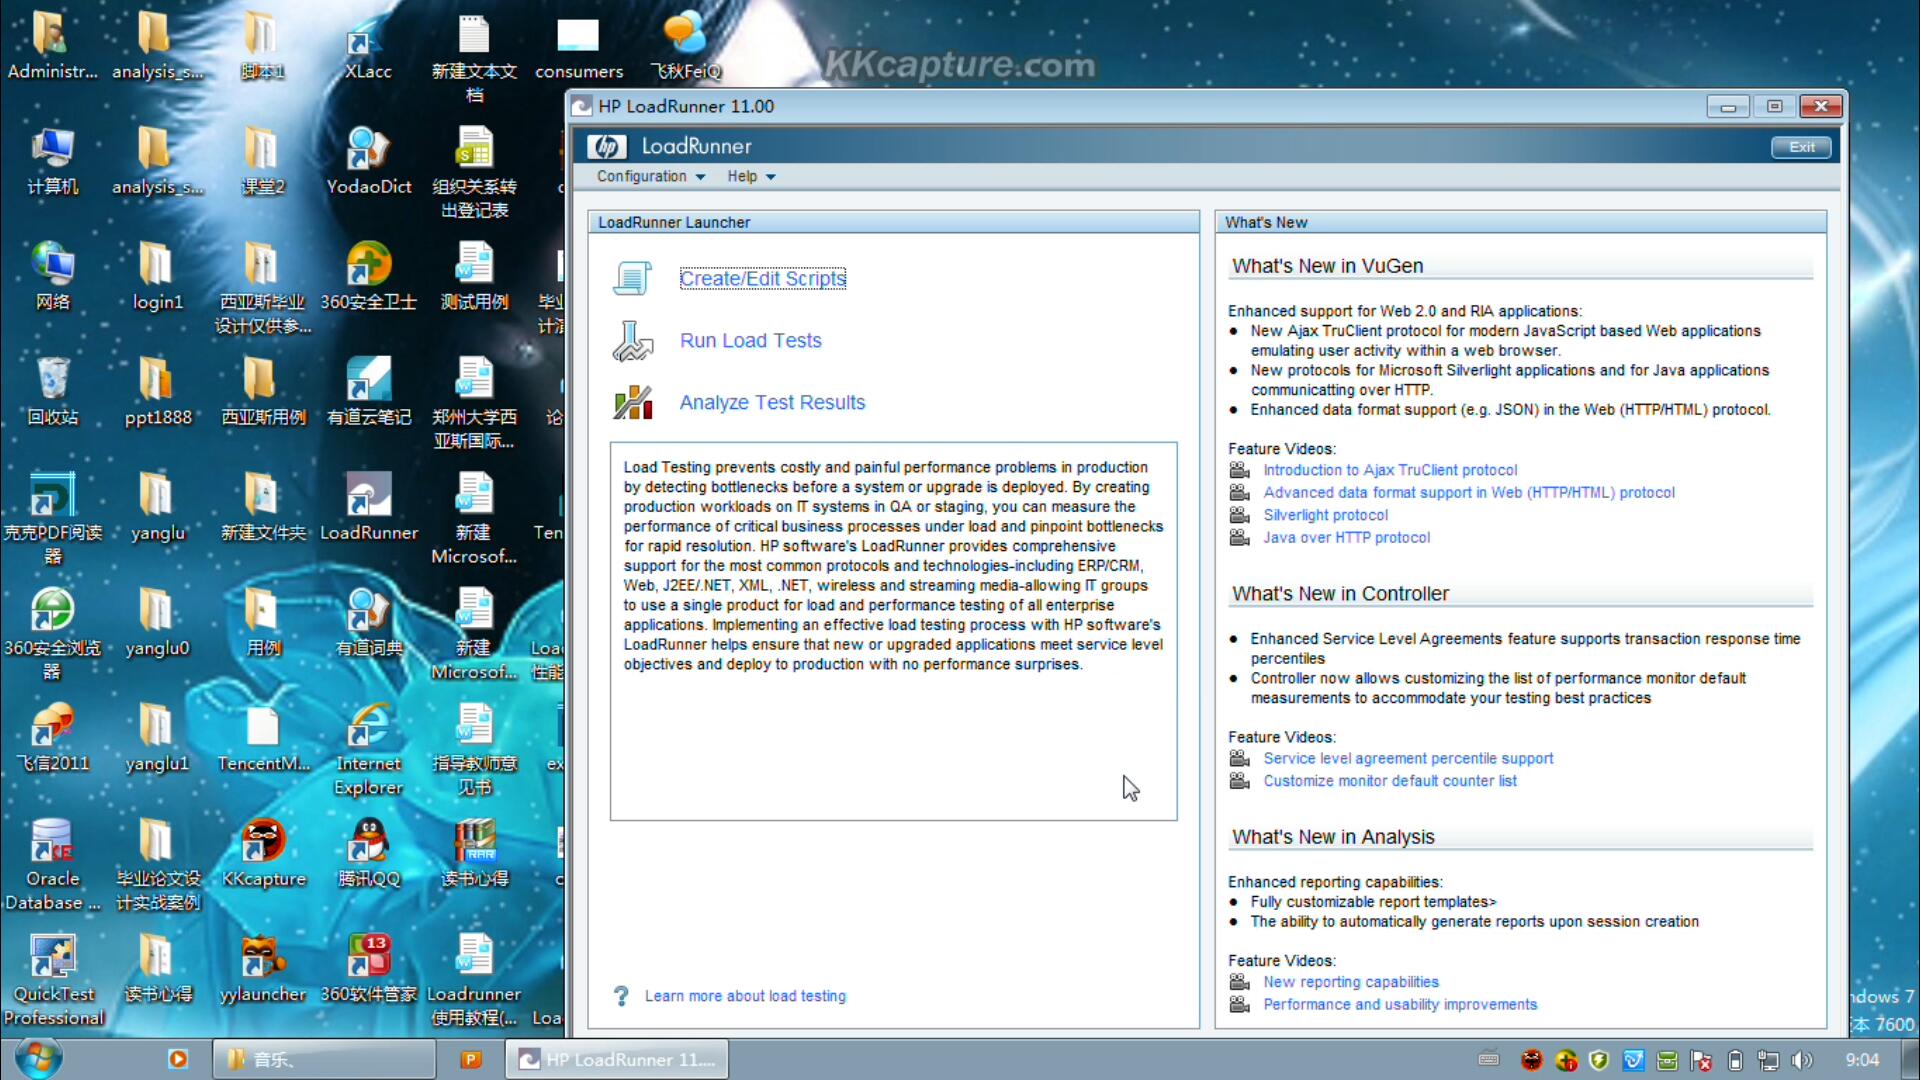Screen dimensions: 1920x1080
Task: Click the taskbar clock showing 9:04
Action: pyautogui.click(x=1862, y=1060)
